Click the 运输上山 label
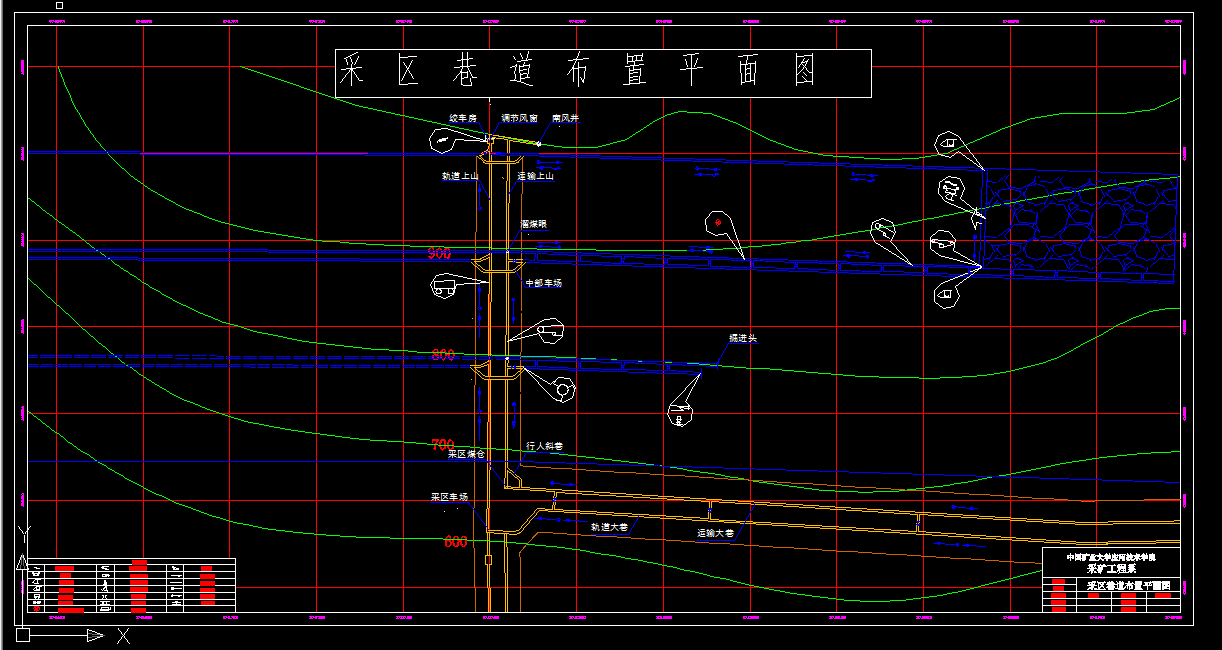Screen dimensions: 1222x650 tap(535, 176)
